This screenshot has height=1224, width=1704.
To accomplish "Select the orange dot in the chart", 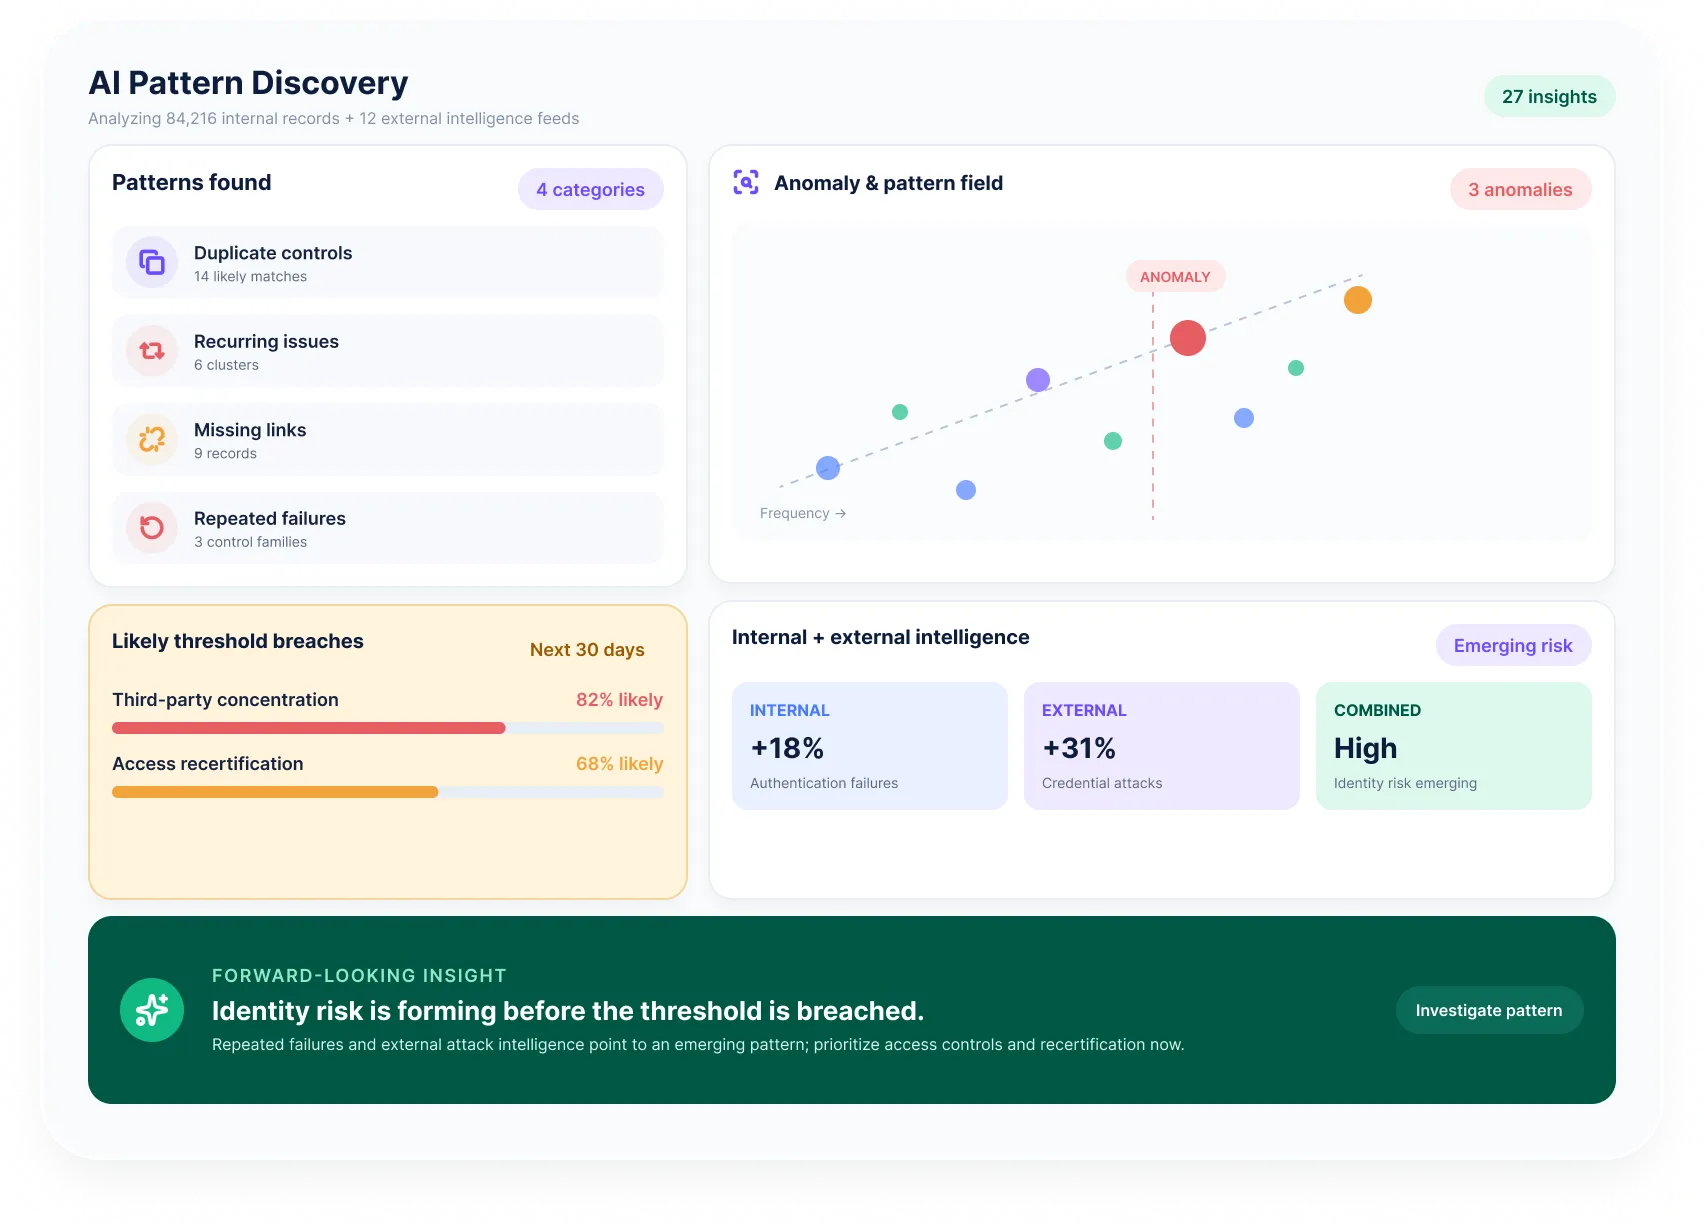I will coord(1358,300).
